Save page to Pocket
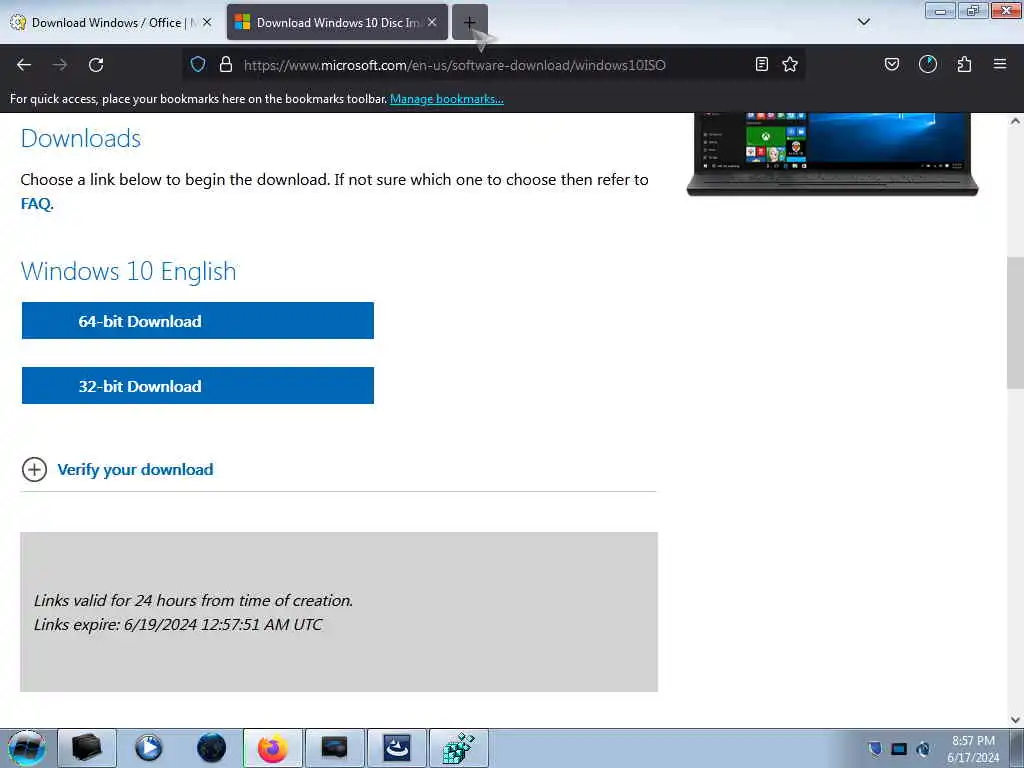 (x=892, y=64)
